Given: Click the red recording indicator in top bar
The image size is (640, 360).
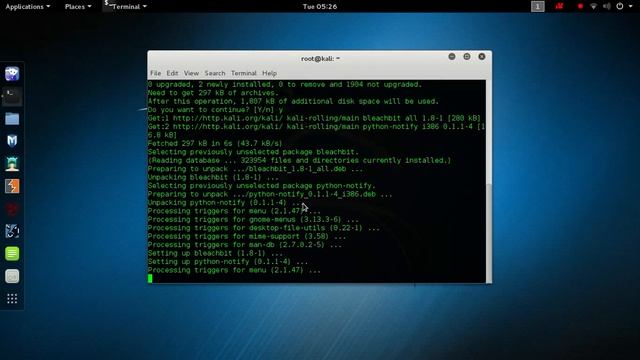Looking at the screenshot, I should point(580,6).
